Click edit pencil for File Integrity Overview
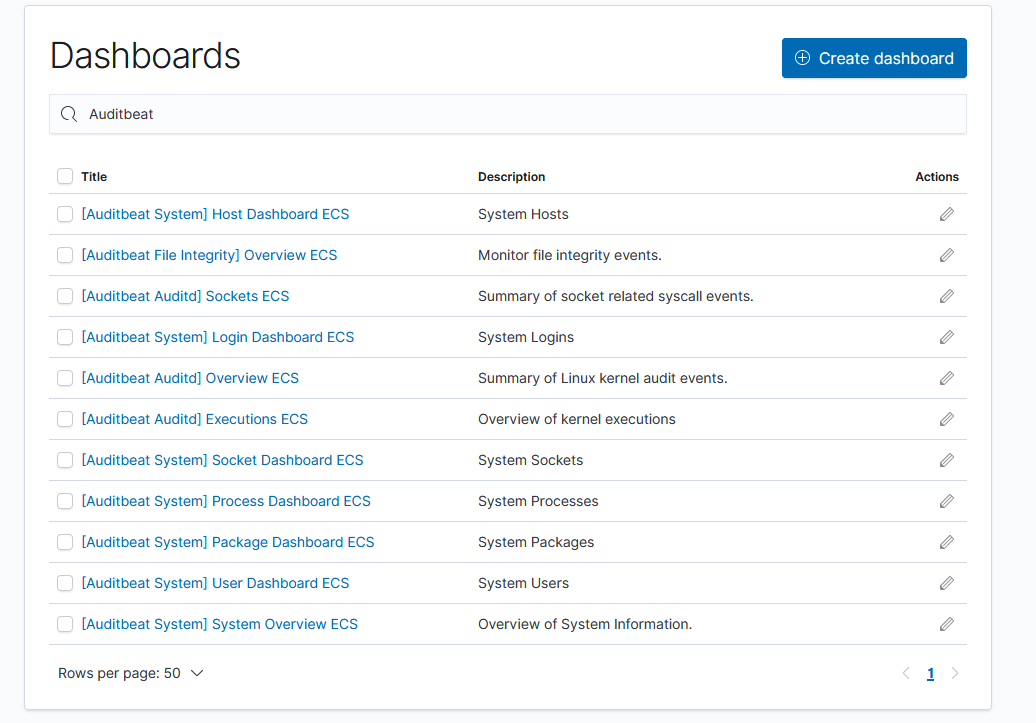 tap(946, 255)
